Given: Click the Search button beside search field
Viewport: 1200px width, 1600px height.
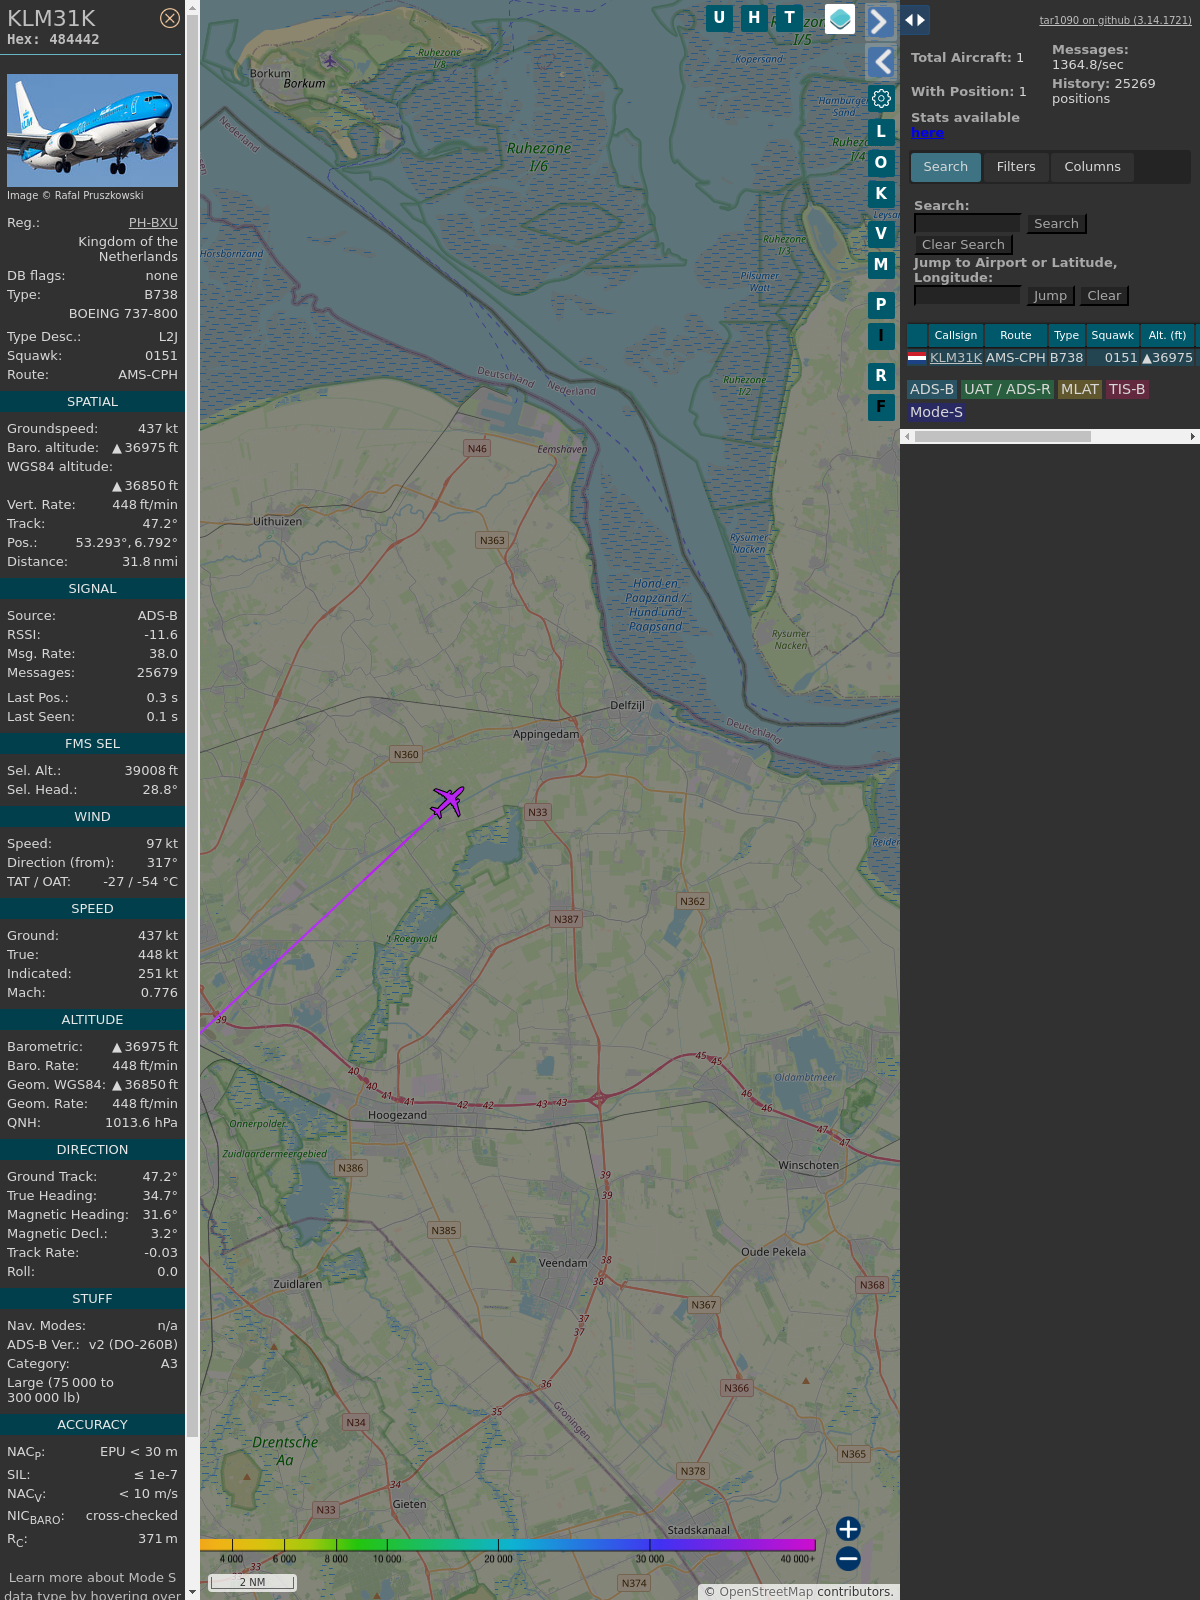Looking at the screenshot, I should pos(1056,224).
